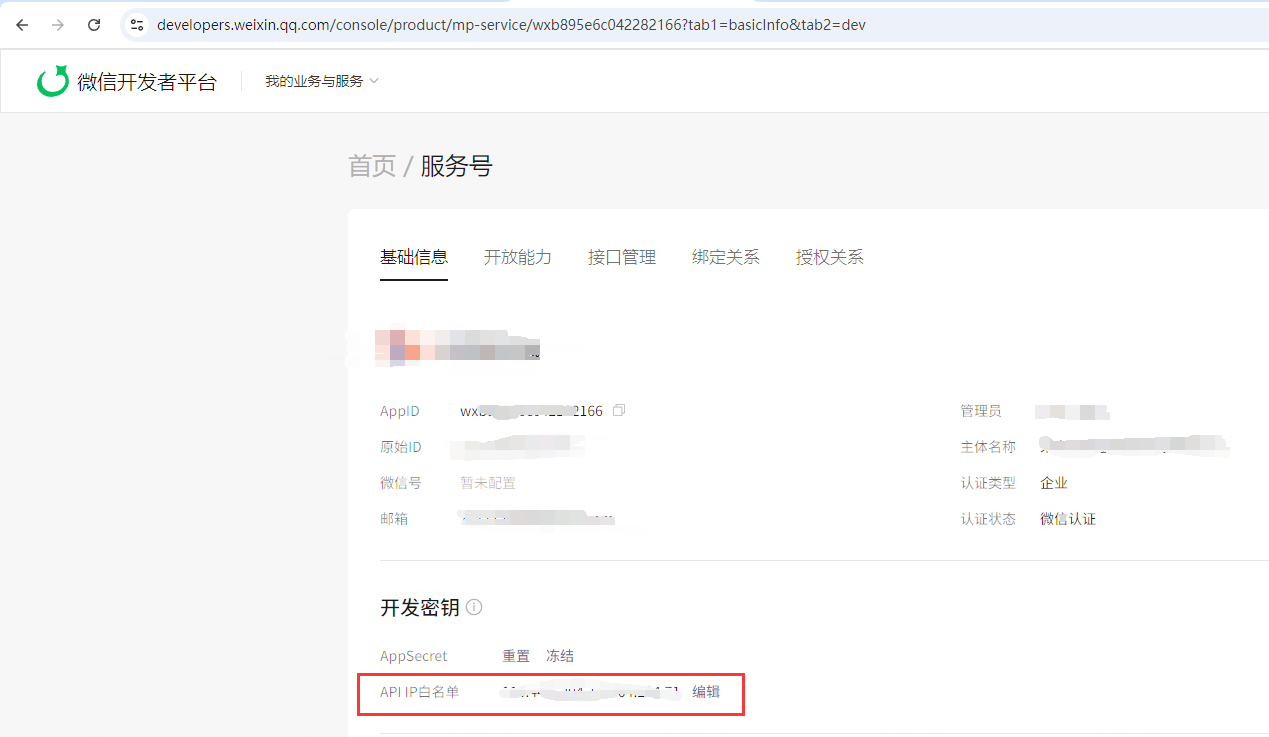Click the 服务号 breadcrumb heading
The image size is (1269, 737).
456,166
